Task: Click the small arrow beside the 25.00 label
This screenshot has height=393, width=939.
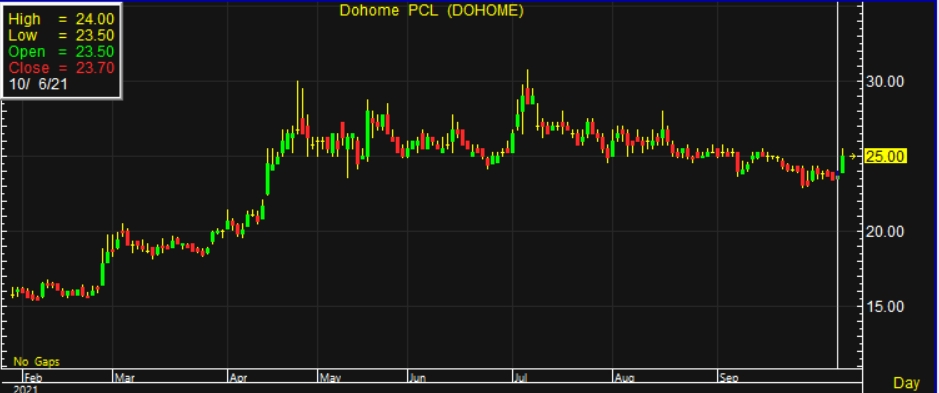Action: point(853,156)
